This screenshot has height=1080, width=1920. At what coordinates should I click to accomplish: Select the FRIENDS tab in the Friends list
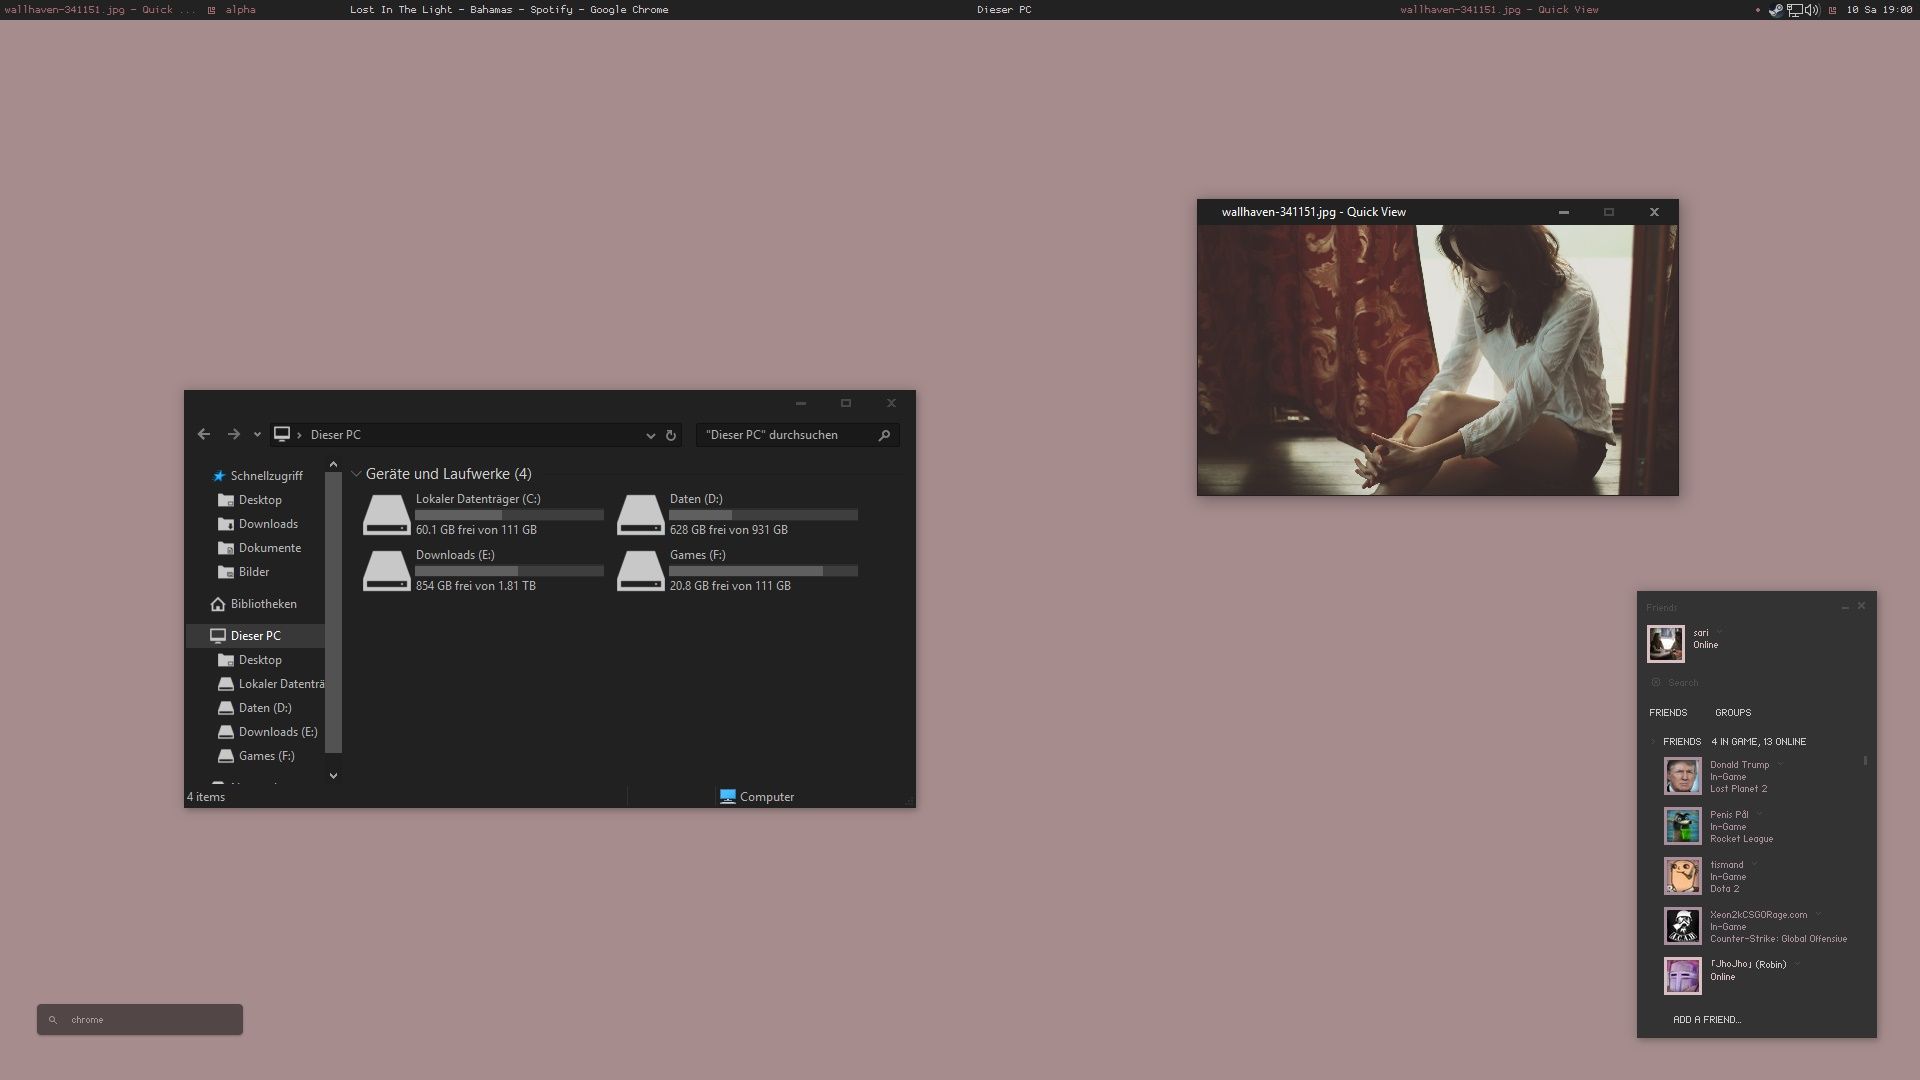[1669, 712]
